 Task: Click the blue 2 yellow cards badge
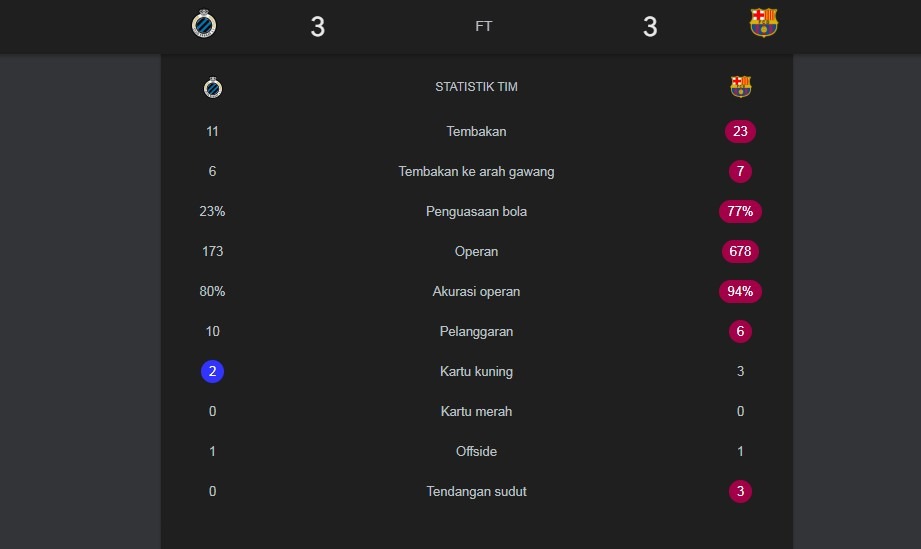(x=212, y=371)
